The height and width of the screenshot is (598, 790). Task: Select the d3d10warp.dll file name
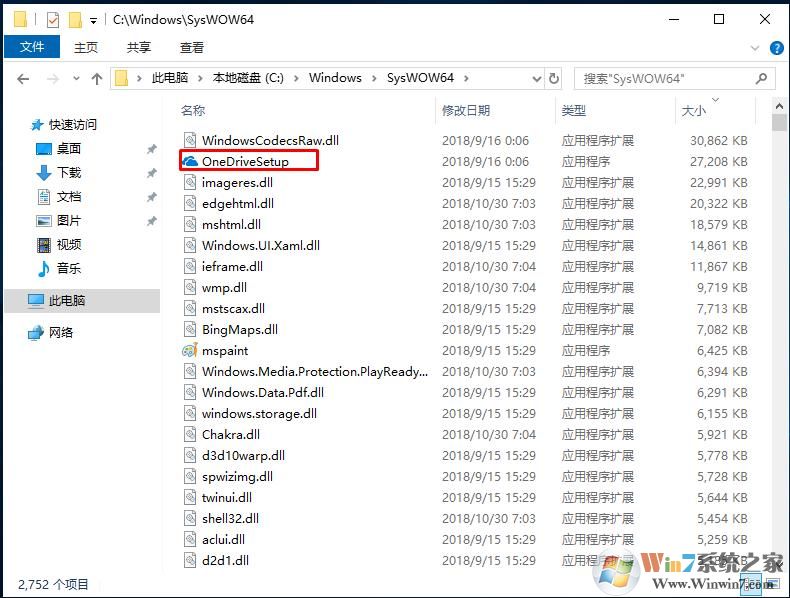(x=243, y=455)
